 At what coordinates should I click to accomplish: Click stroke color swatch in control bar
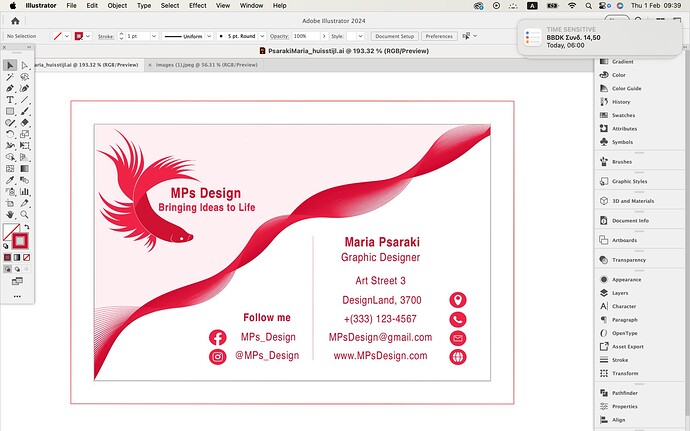click(79, 36)
